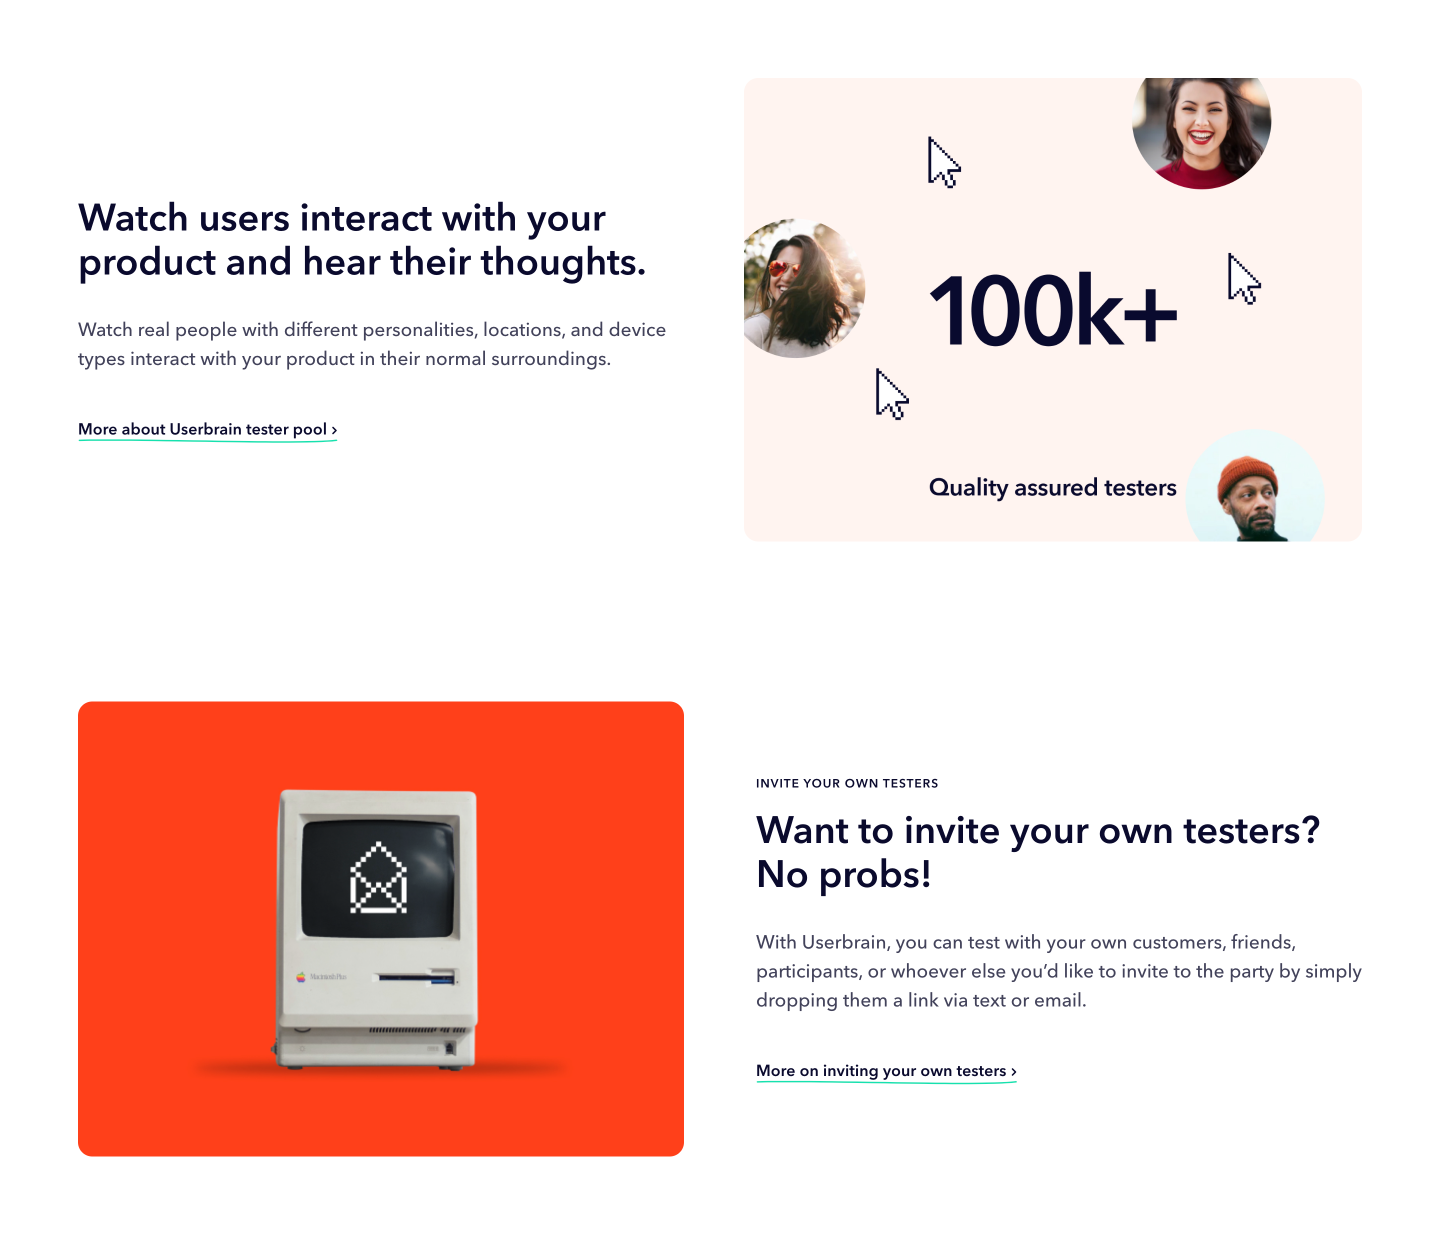Click the chevron after tester pool link
This screenshot has width=1440, height=1244.
(x=334, y=430)
